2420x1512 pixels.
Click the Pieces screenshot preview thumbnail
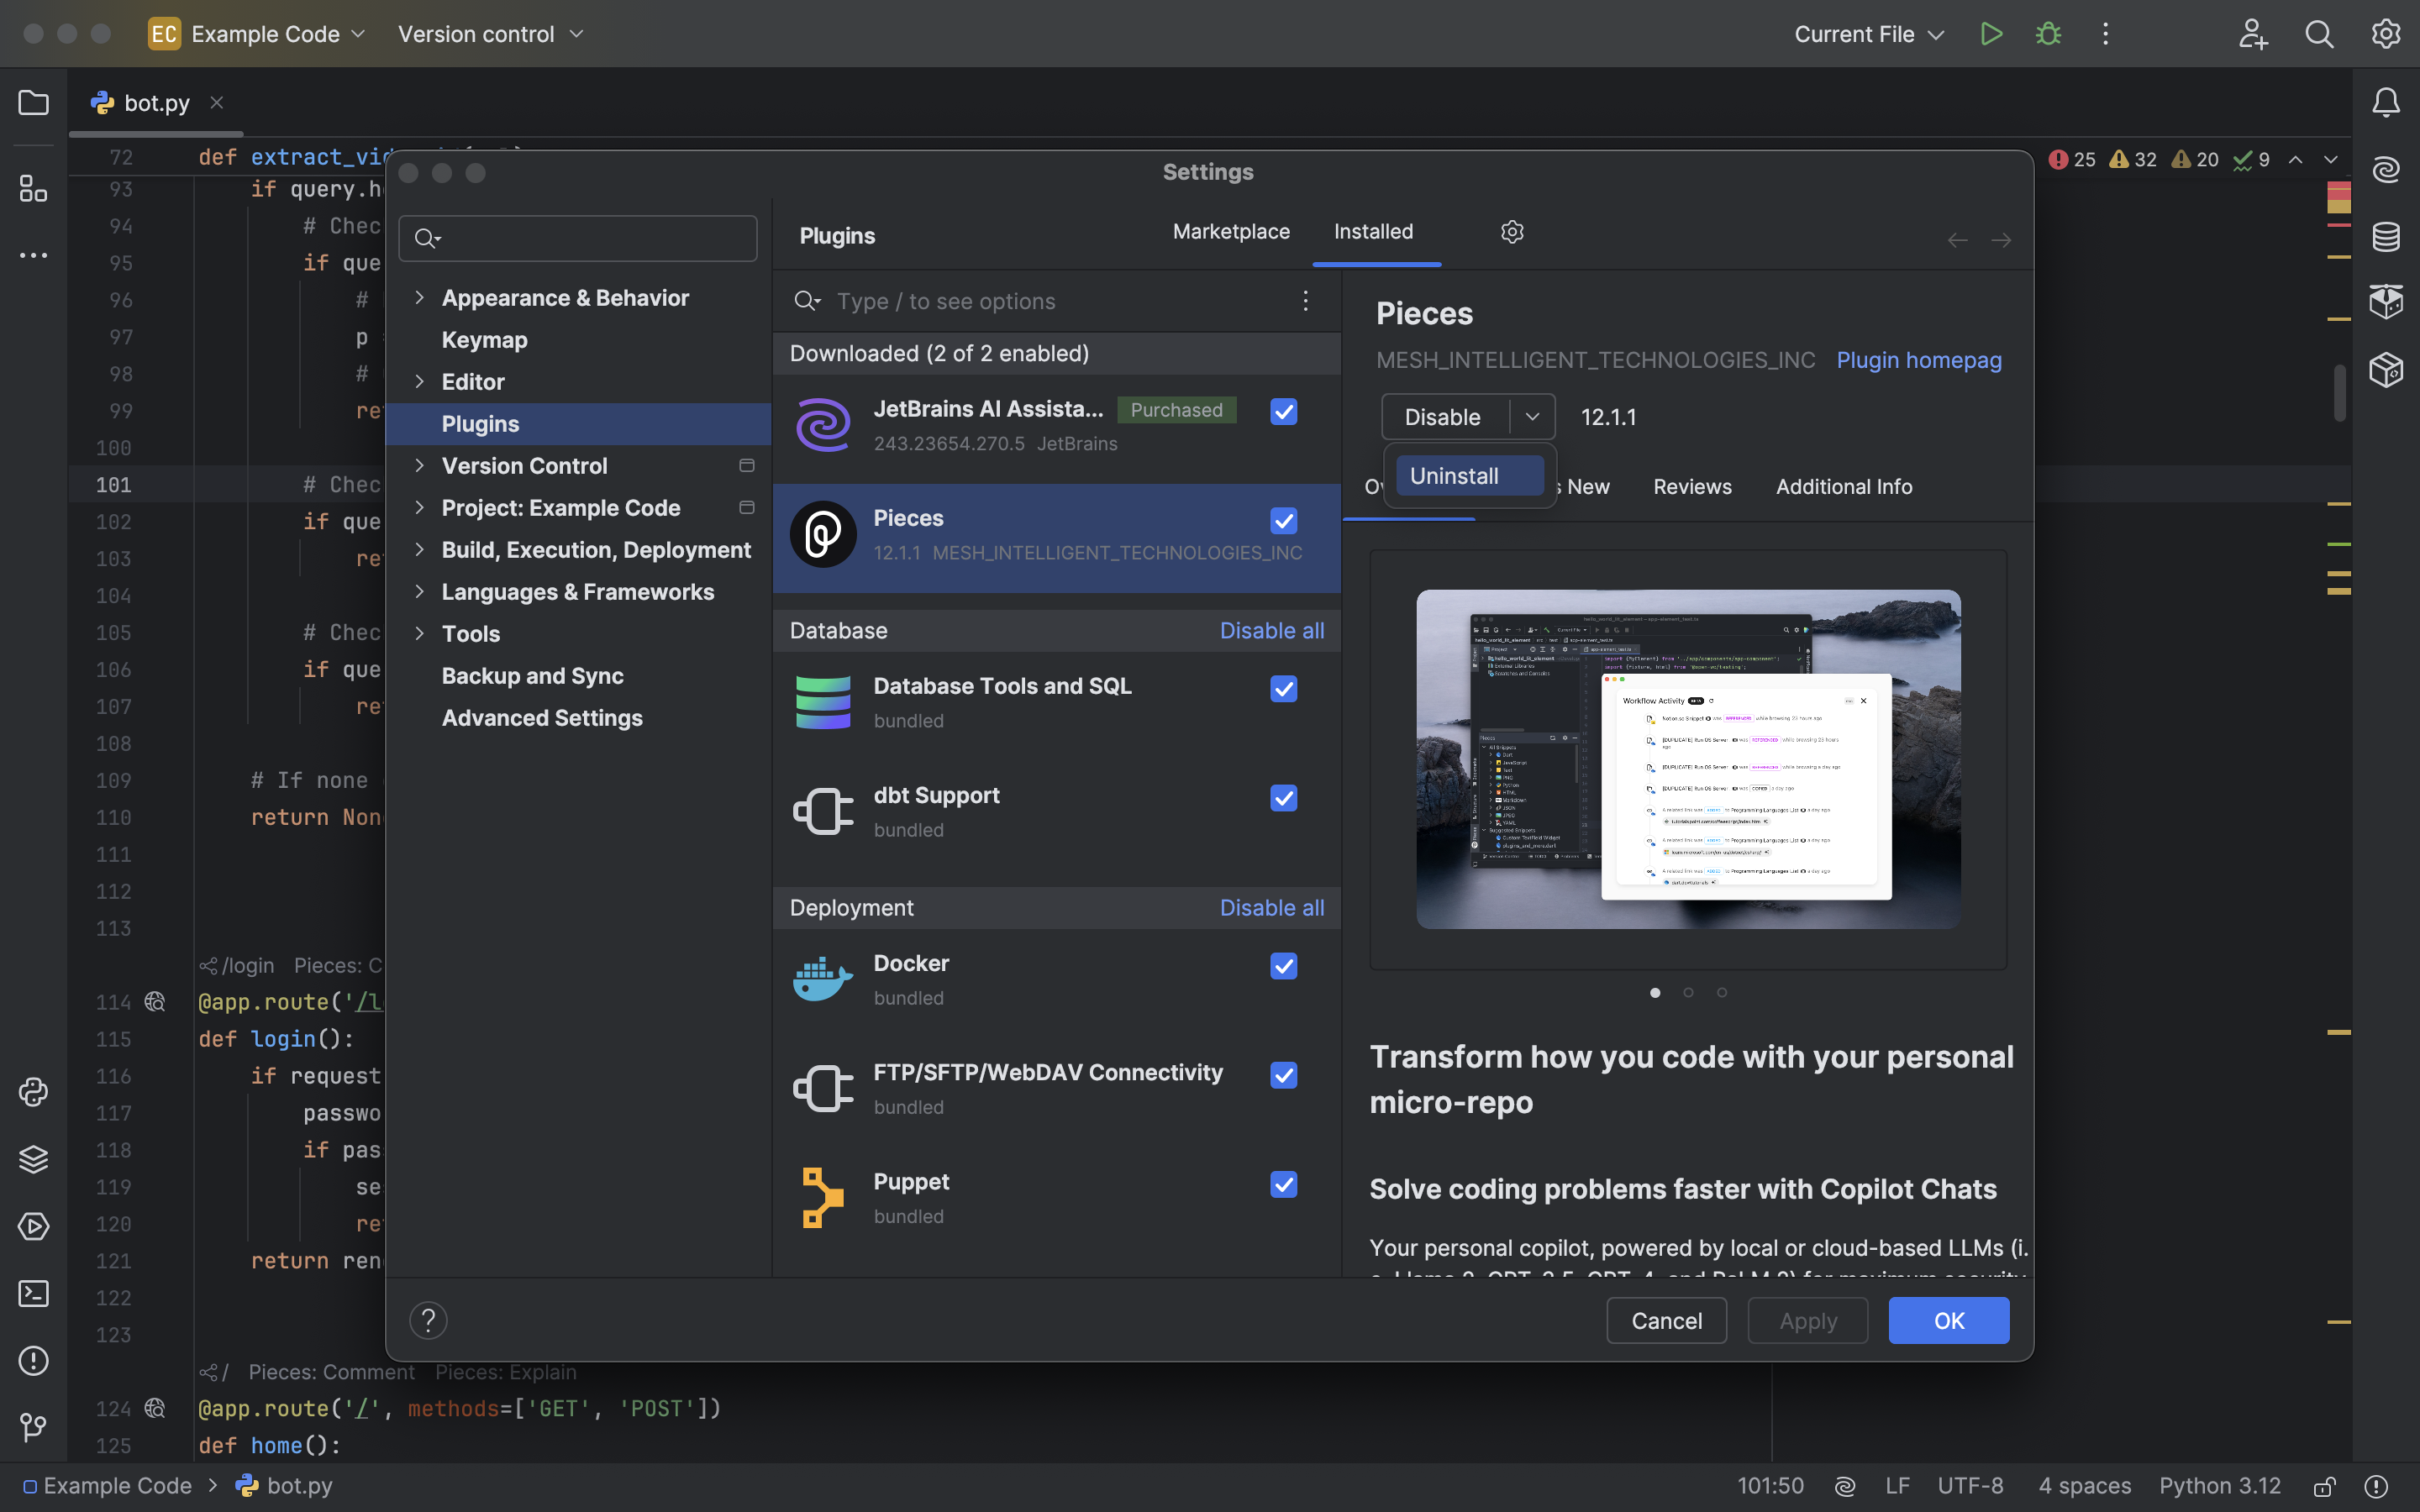(x=1688, y=759)
